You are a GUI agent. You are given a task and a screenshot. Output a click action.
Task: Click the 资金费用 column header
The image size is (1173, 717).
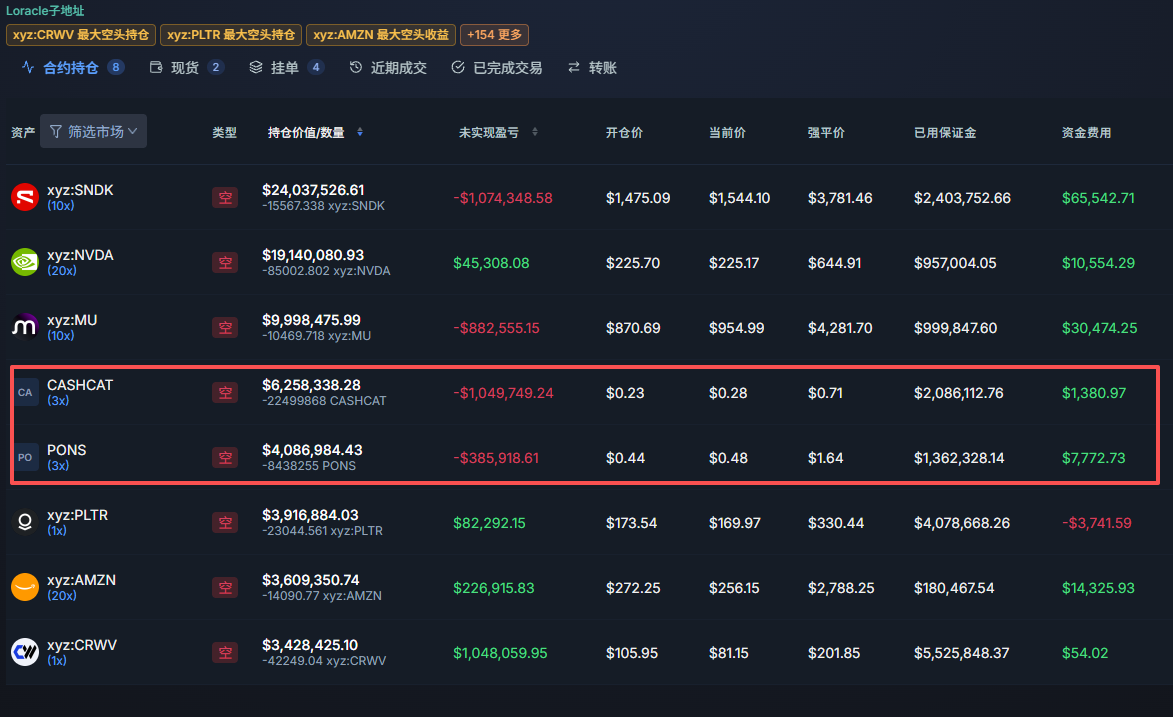tap(1086, 132)
